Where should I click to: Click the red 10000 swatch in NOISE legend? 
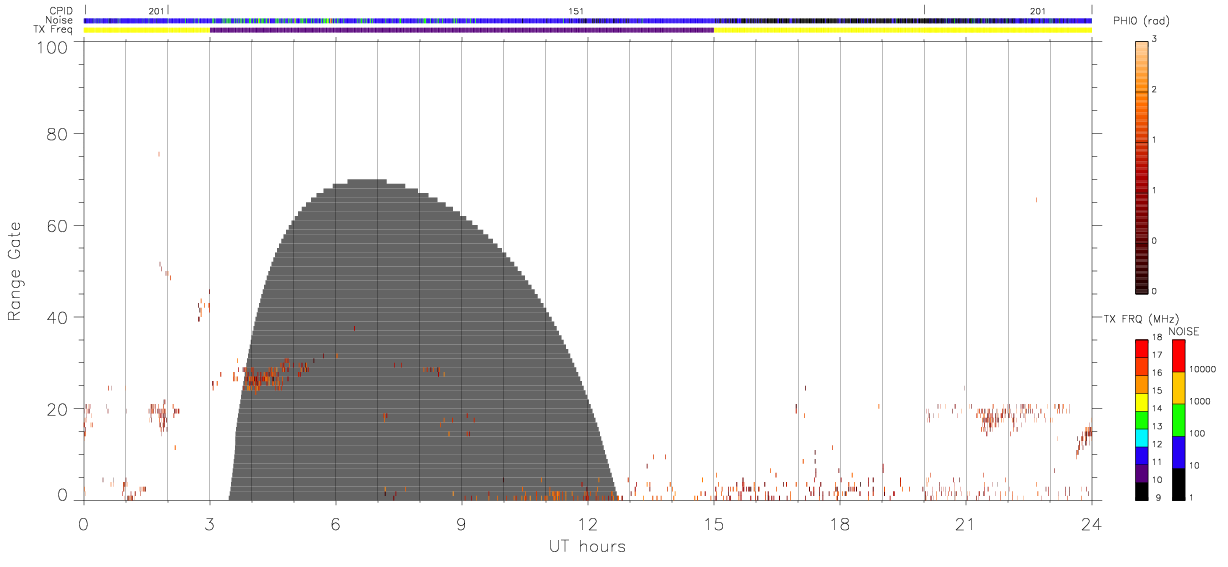coord(1178,356)
